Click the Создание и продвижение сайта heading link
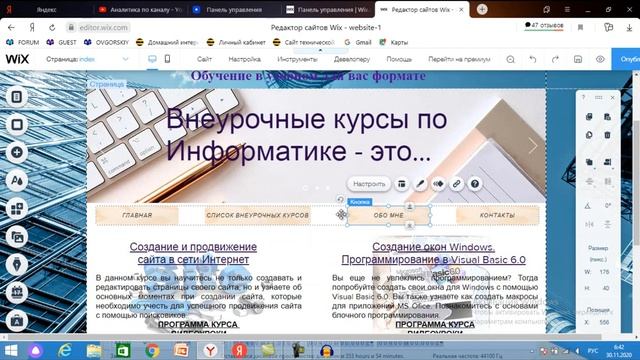 (x=193, y=253)
